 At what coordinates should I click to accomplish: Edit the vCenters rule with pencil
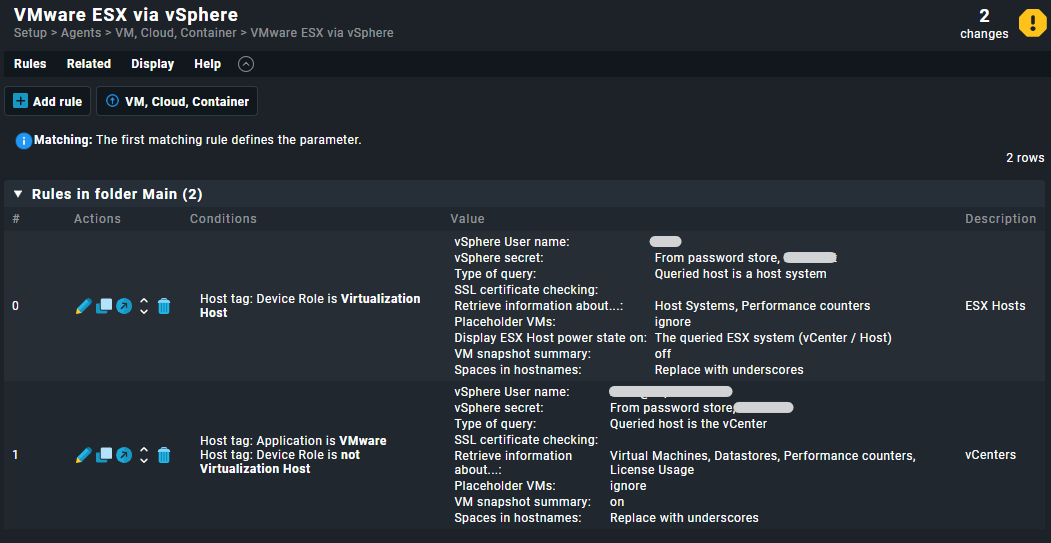coord(83,455)
